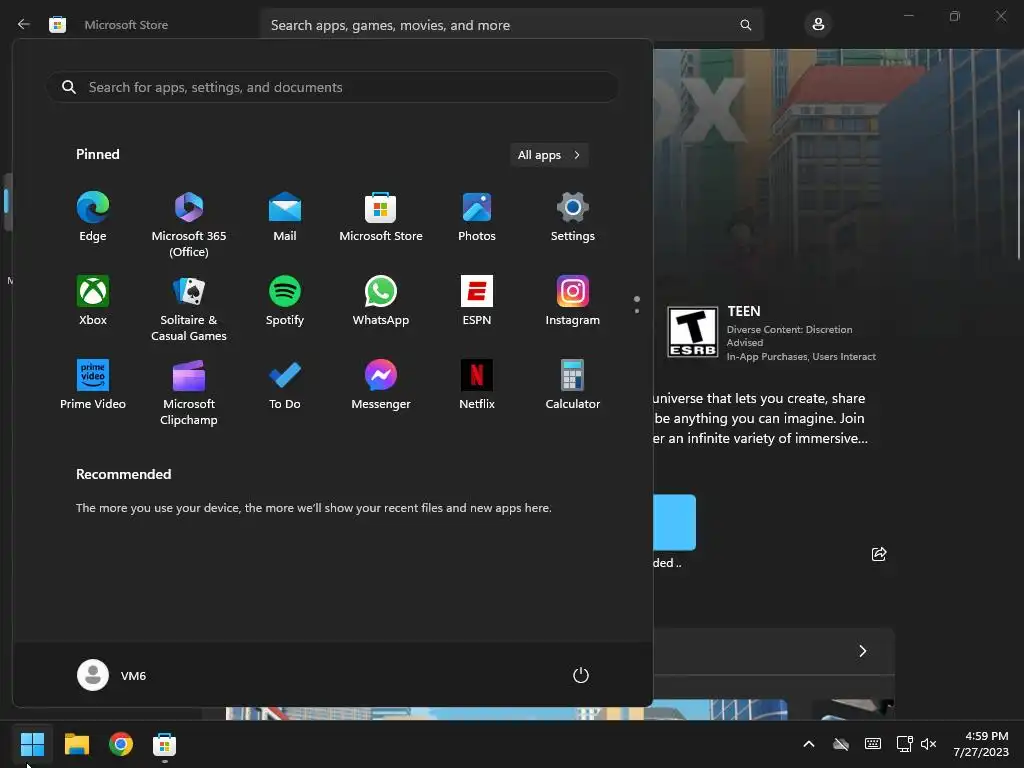Launch the To Do app
Screen dimensions: 1024x768
(x=285, y=385)
